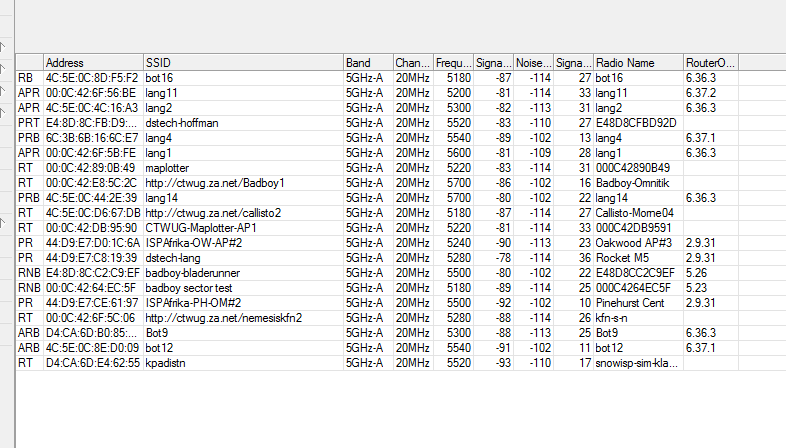Click MAC address 4C:5E:0C:8E:D0:09
The width and height of the screenshot is (786, 448).
pos(91,348)
